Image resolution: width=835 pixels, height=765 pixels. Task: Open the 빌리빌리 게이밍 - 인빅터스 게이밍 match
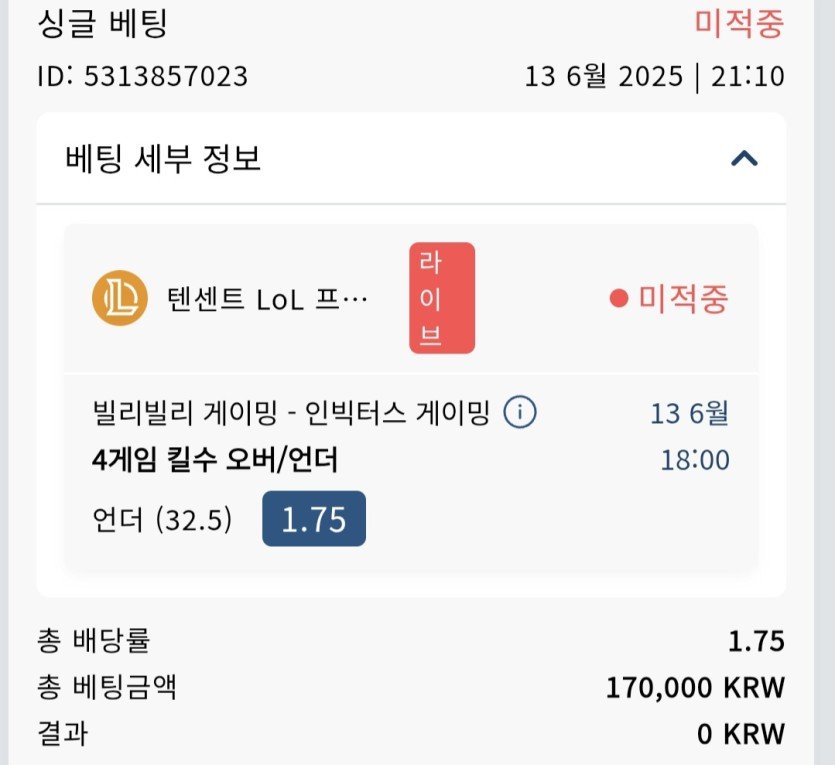pos(290,412)
